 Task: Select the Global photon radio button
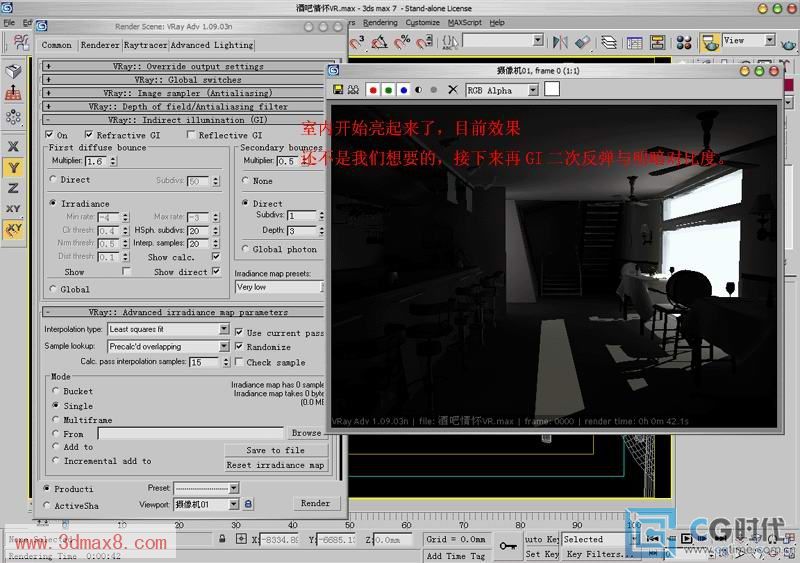tap(245, 249)
